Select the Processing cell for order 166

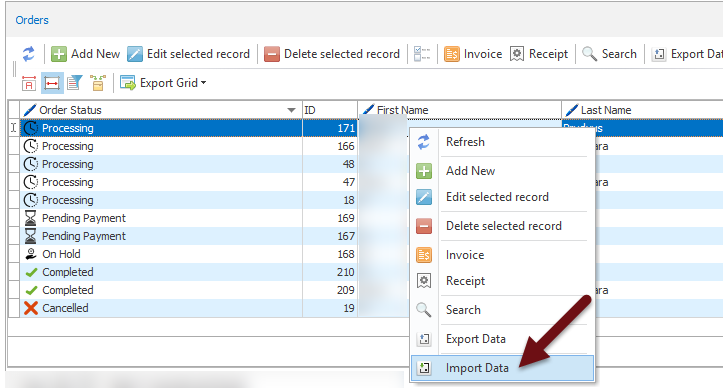point(161,146)
